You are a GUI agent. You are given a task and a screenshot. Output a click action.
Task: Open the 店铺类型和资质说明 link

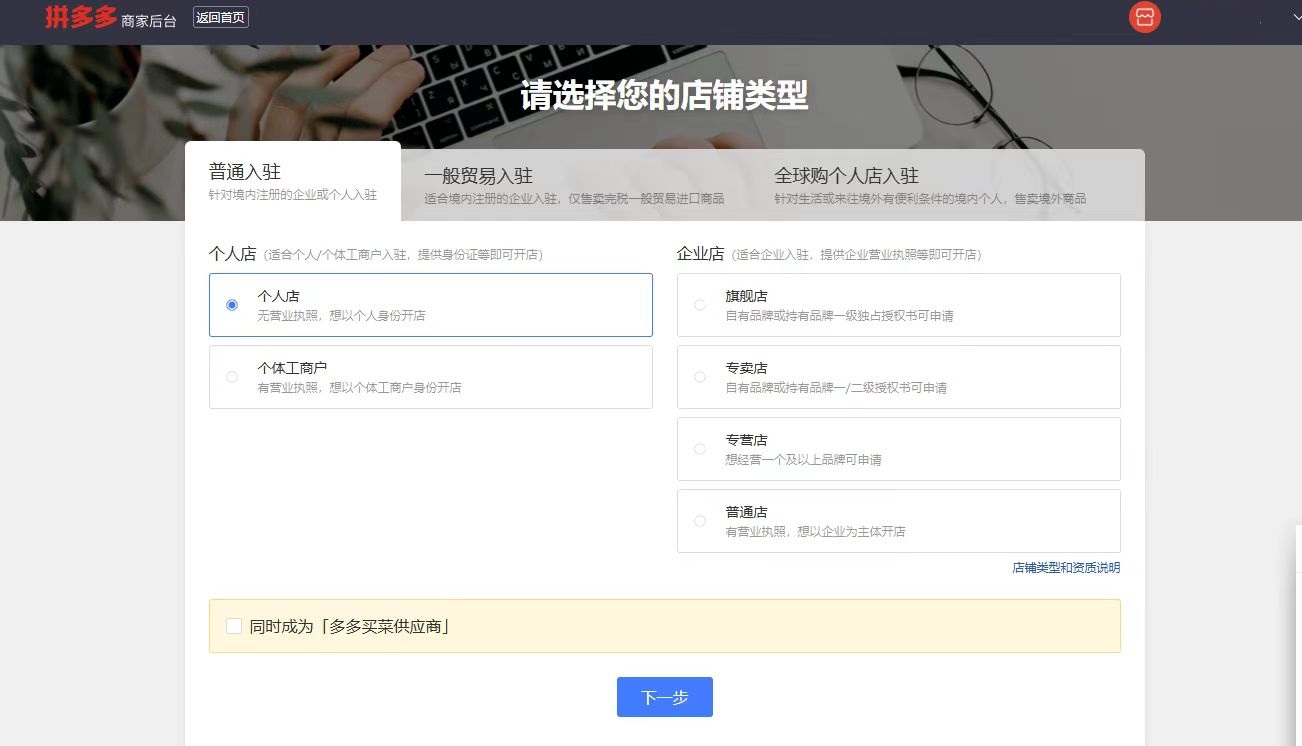tap(1066, 568)
